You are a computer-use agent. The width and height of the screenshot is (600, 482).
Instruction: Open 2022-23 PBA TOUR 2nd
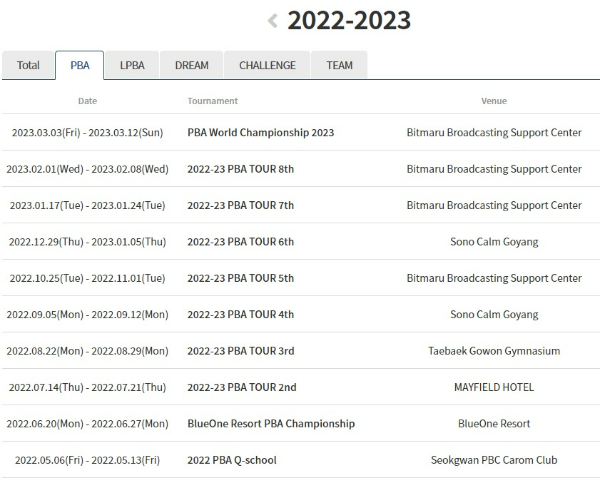[x=242, y=387]
